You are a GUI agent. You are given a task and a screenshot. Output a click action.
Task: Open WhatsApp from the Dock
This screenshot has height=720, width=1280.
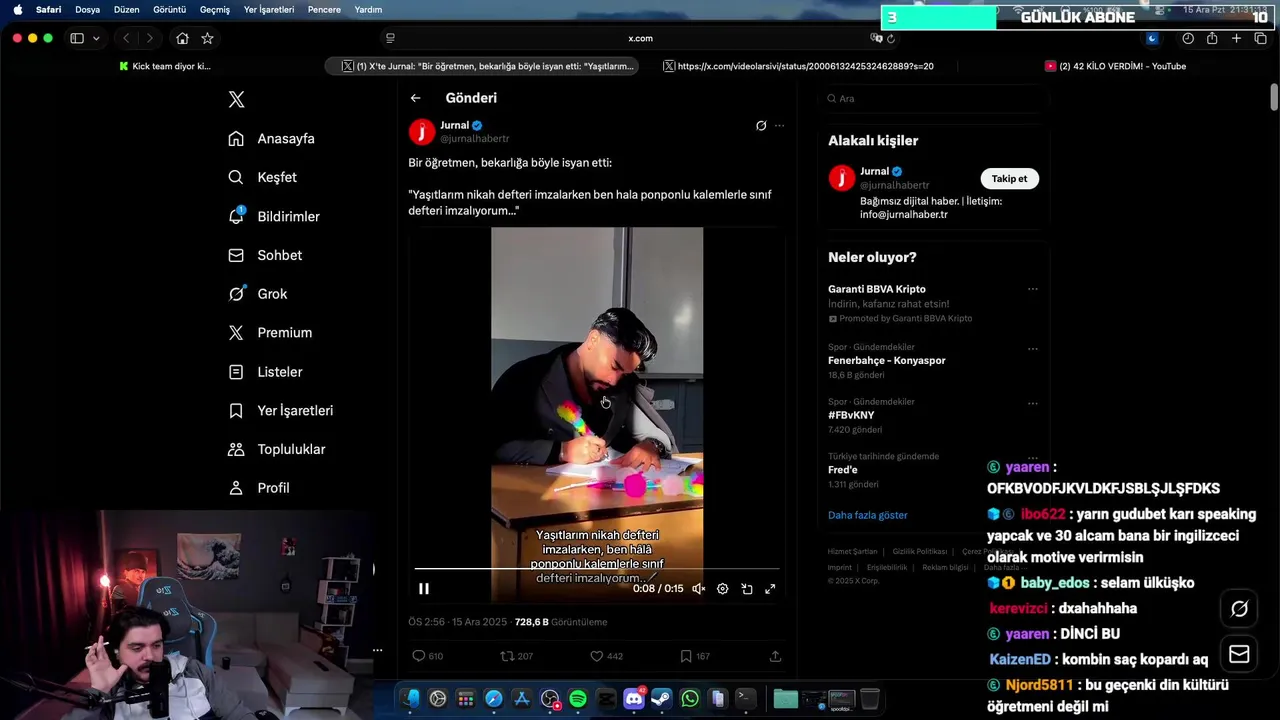click(x=690, y=699)
